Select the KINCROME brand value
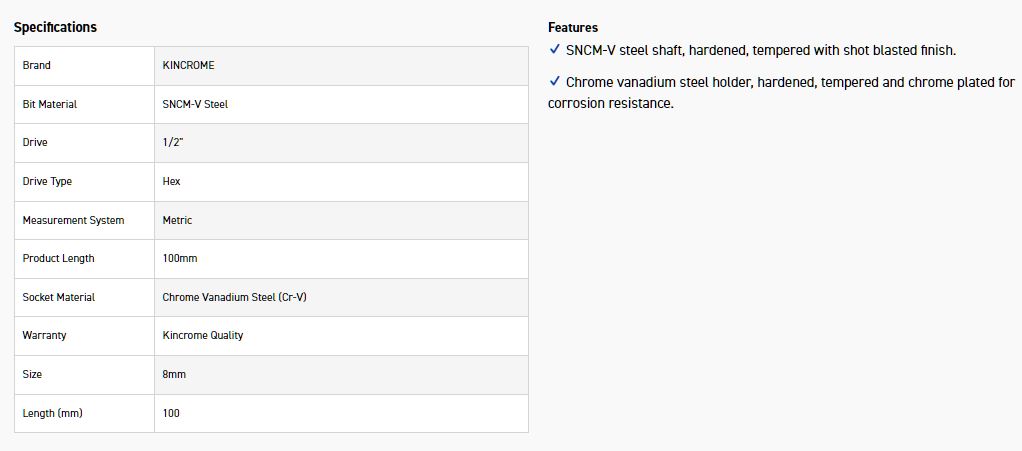The image size is (1022, 451). point(188,65)
